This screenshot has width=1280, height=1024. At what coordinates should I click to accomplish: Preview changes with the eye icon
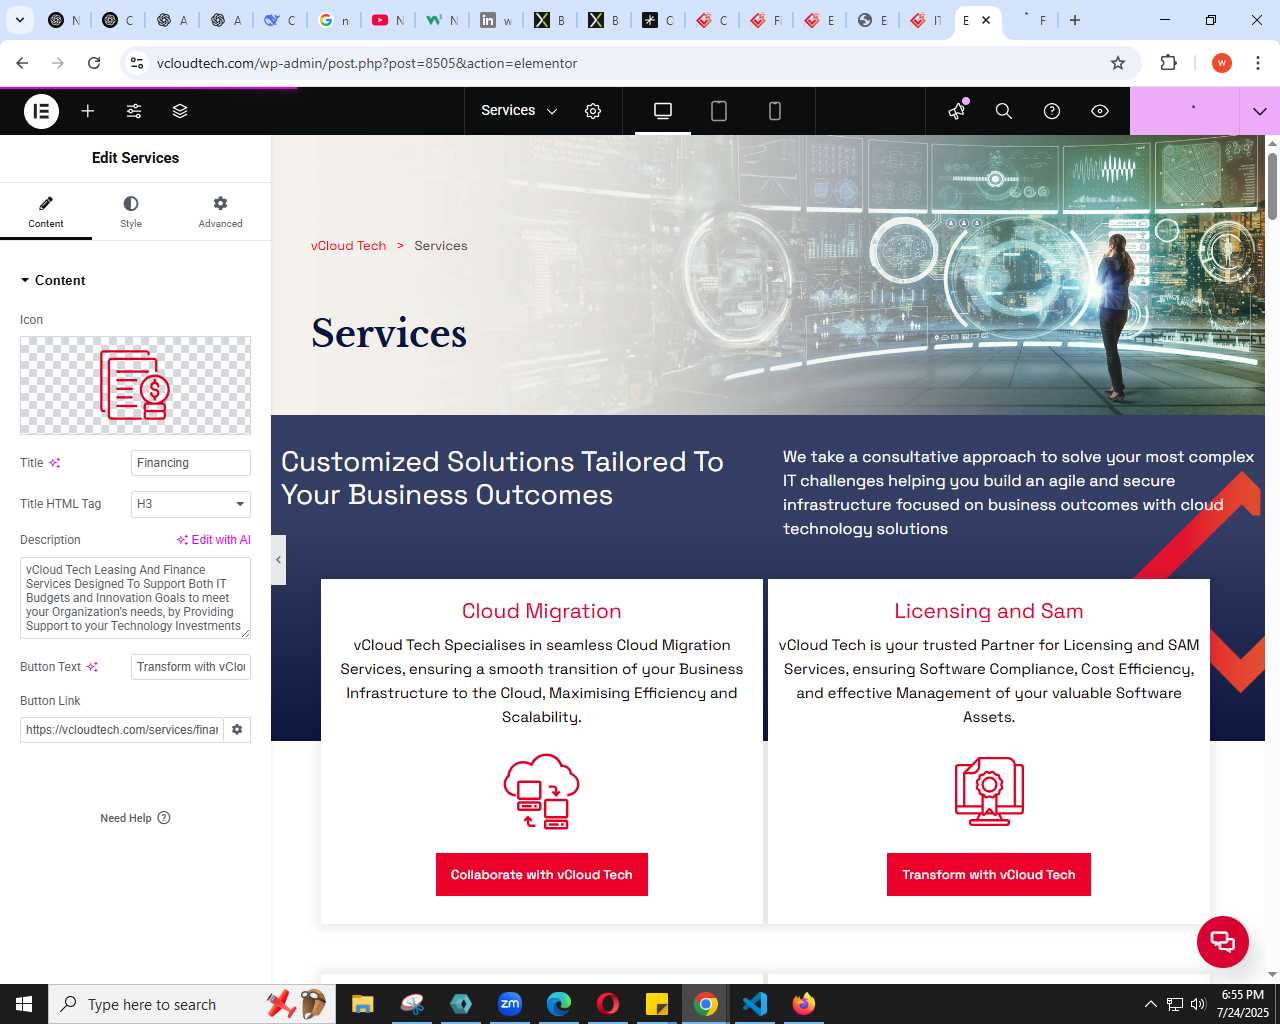click(1100, 111)
